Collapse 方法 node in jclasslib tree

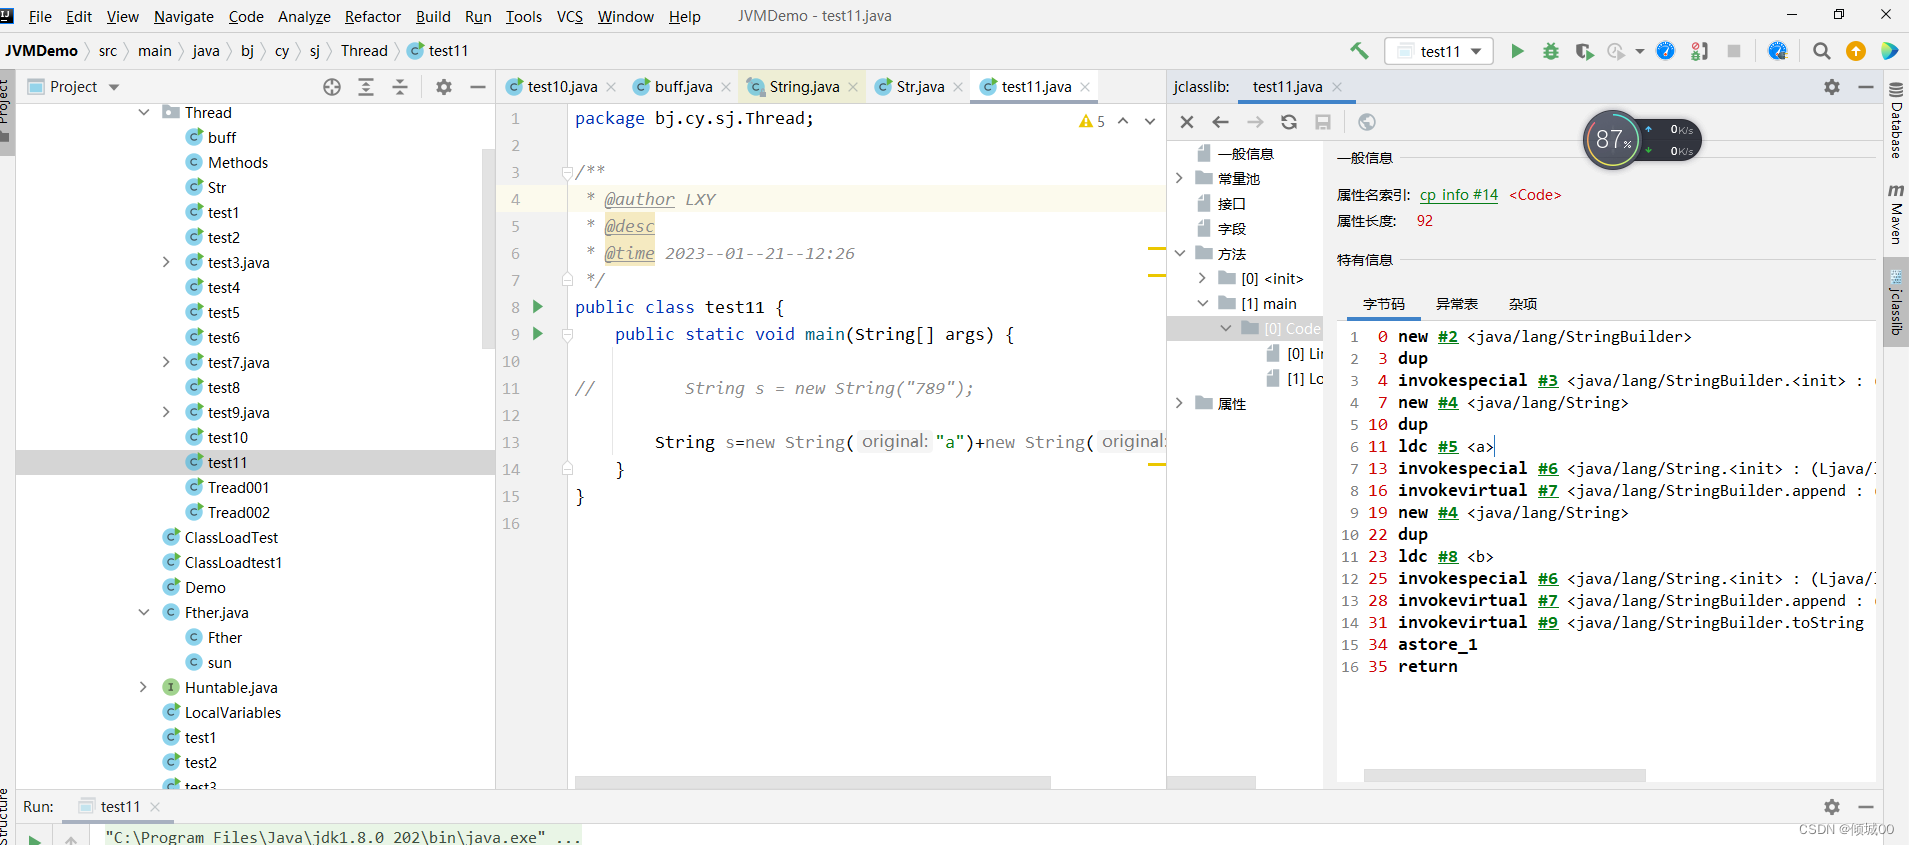coord(1180,253)
